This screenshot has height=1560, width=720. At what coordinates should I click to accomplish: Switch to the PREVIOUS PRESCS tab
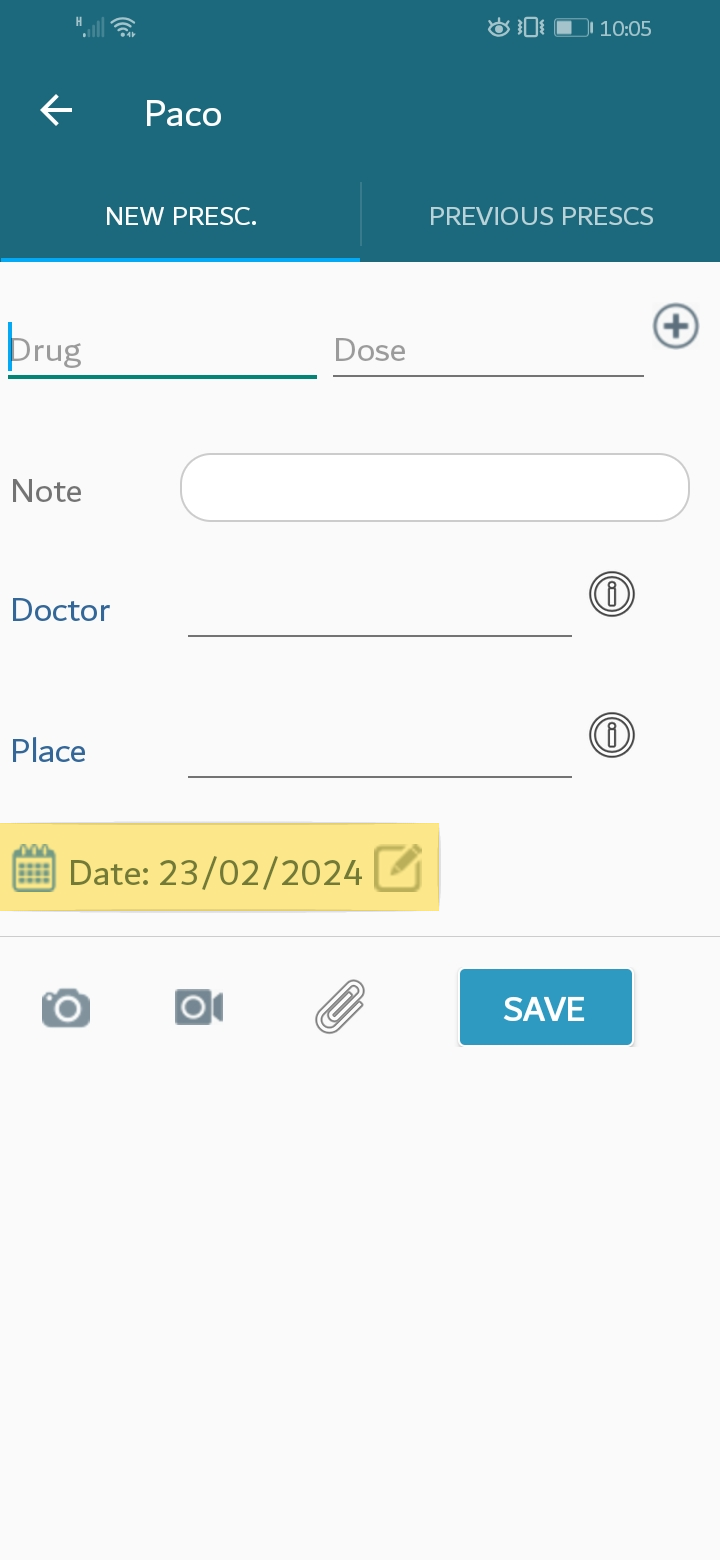point(541,216)
